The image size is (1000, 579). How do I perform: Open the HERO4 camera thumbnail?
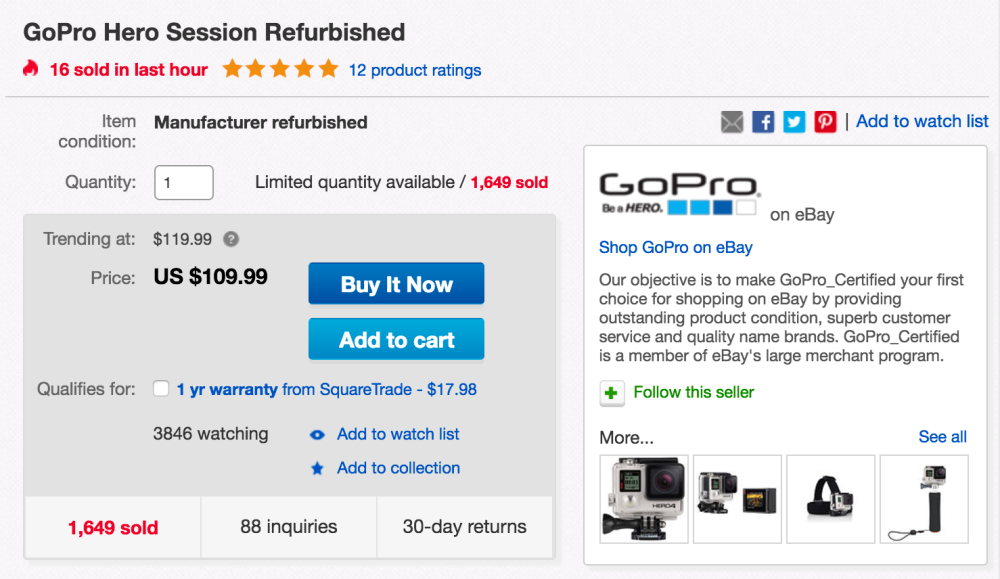[643, 498]
